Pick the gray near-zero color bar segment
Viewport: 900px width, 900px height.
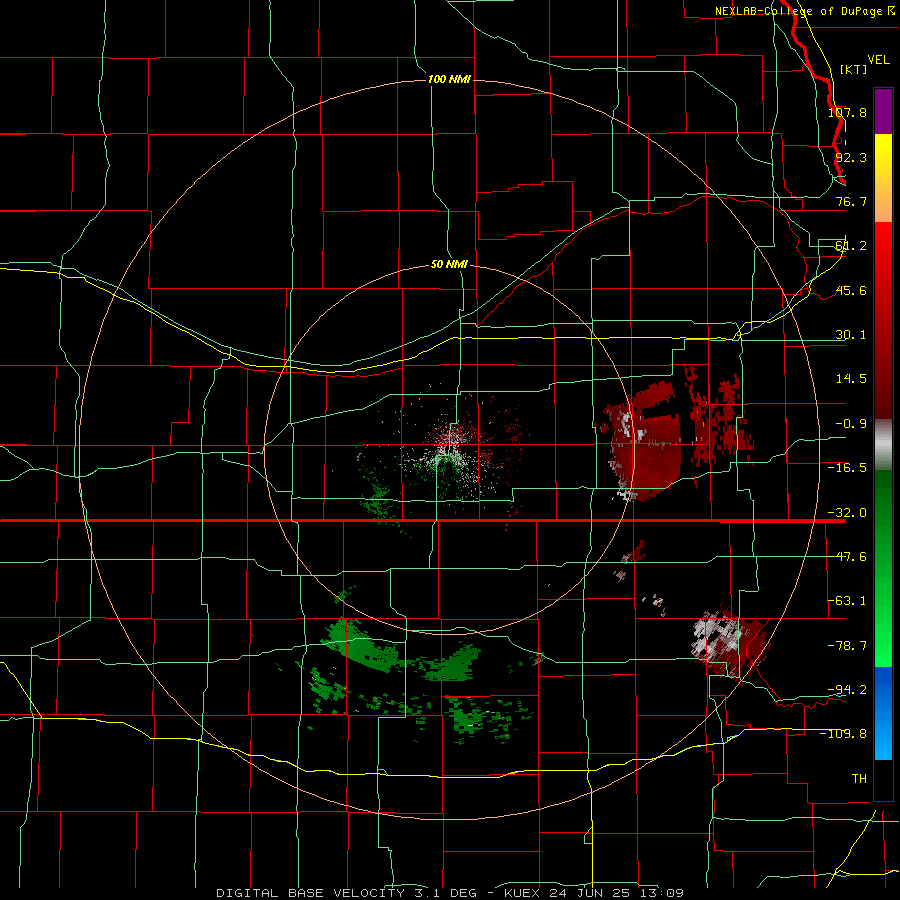[883, 445]
